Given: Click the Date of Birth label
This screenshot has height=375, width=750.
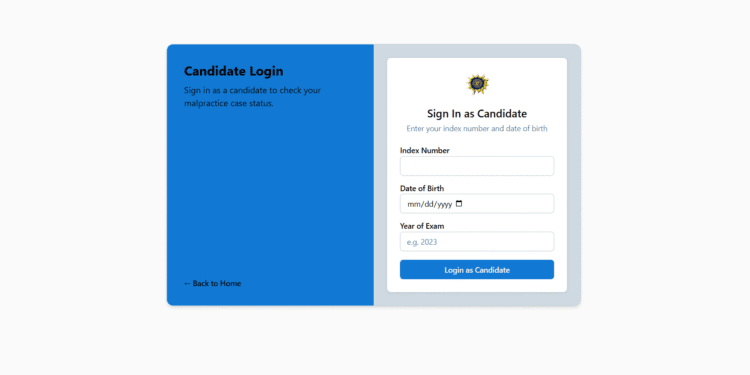Looking at the screenshot, I should (422, 188).
